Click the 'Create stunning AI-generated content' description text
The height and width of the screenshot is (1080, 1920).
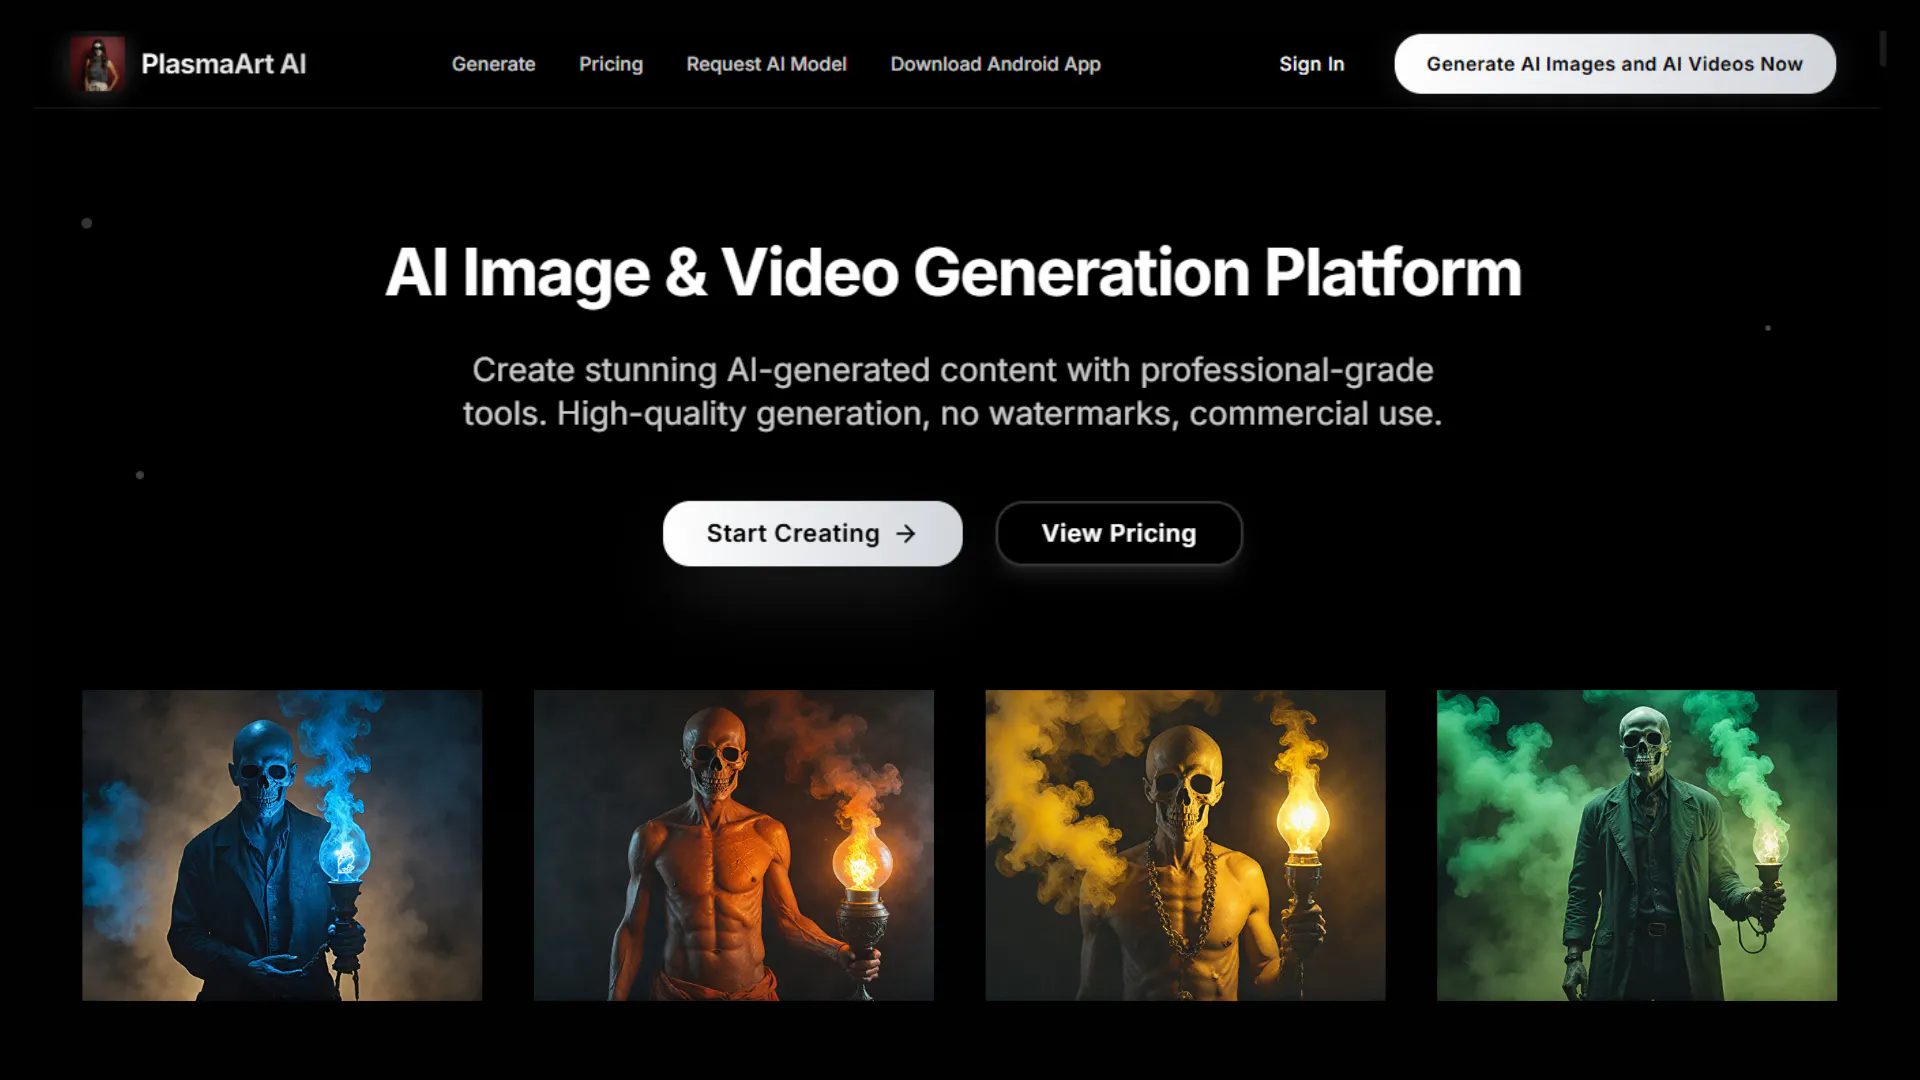953,391
